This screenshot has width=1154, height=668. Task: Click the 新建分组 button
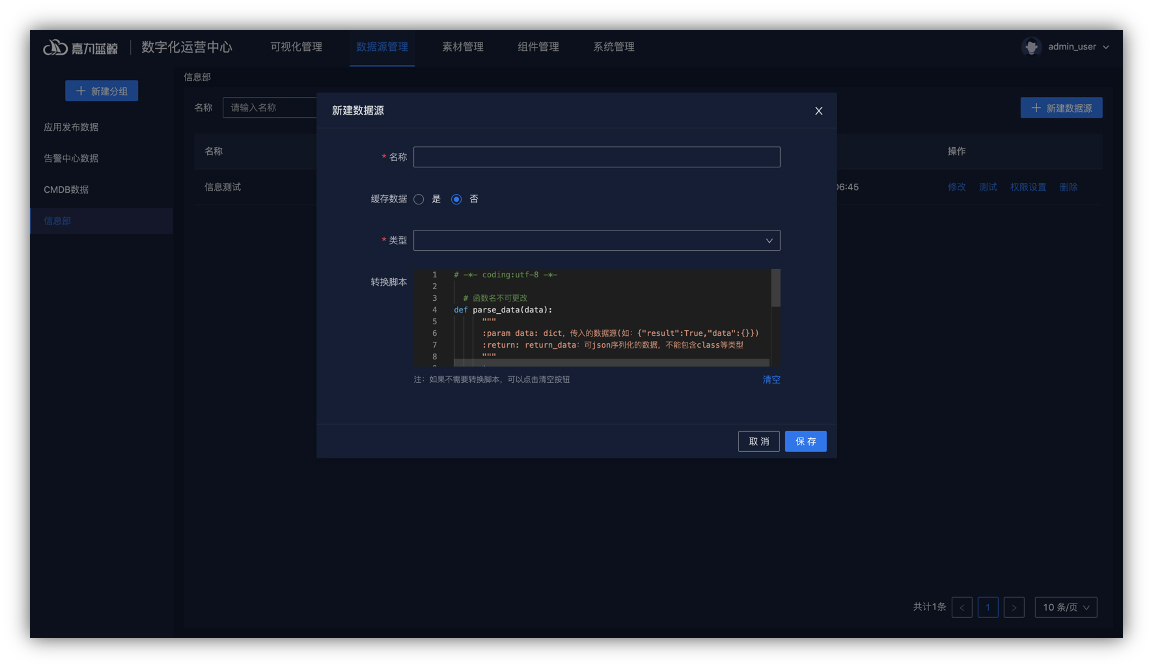pos(102,90)
